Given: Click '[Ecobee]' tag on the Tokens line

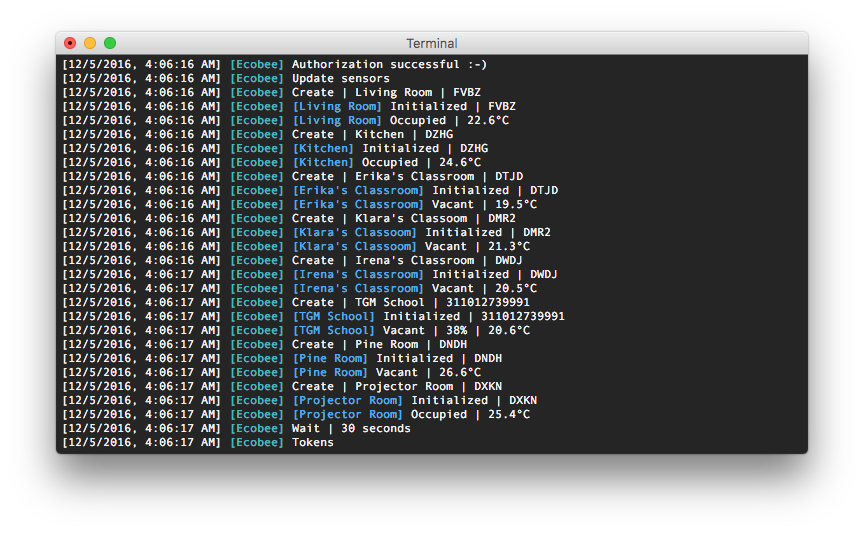Looking at the screenshot, I should pyautogui.click(x=257, y=443).
